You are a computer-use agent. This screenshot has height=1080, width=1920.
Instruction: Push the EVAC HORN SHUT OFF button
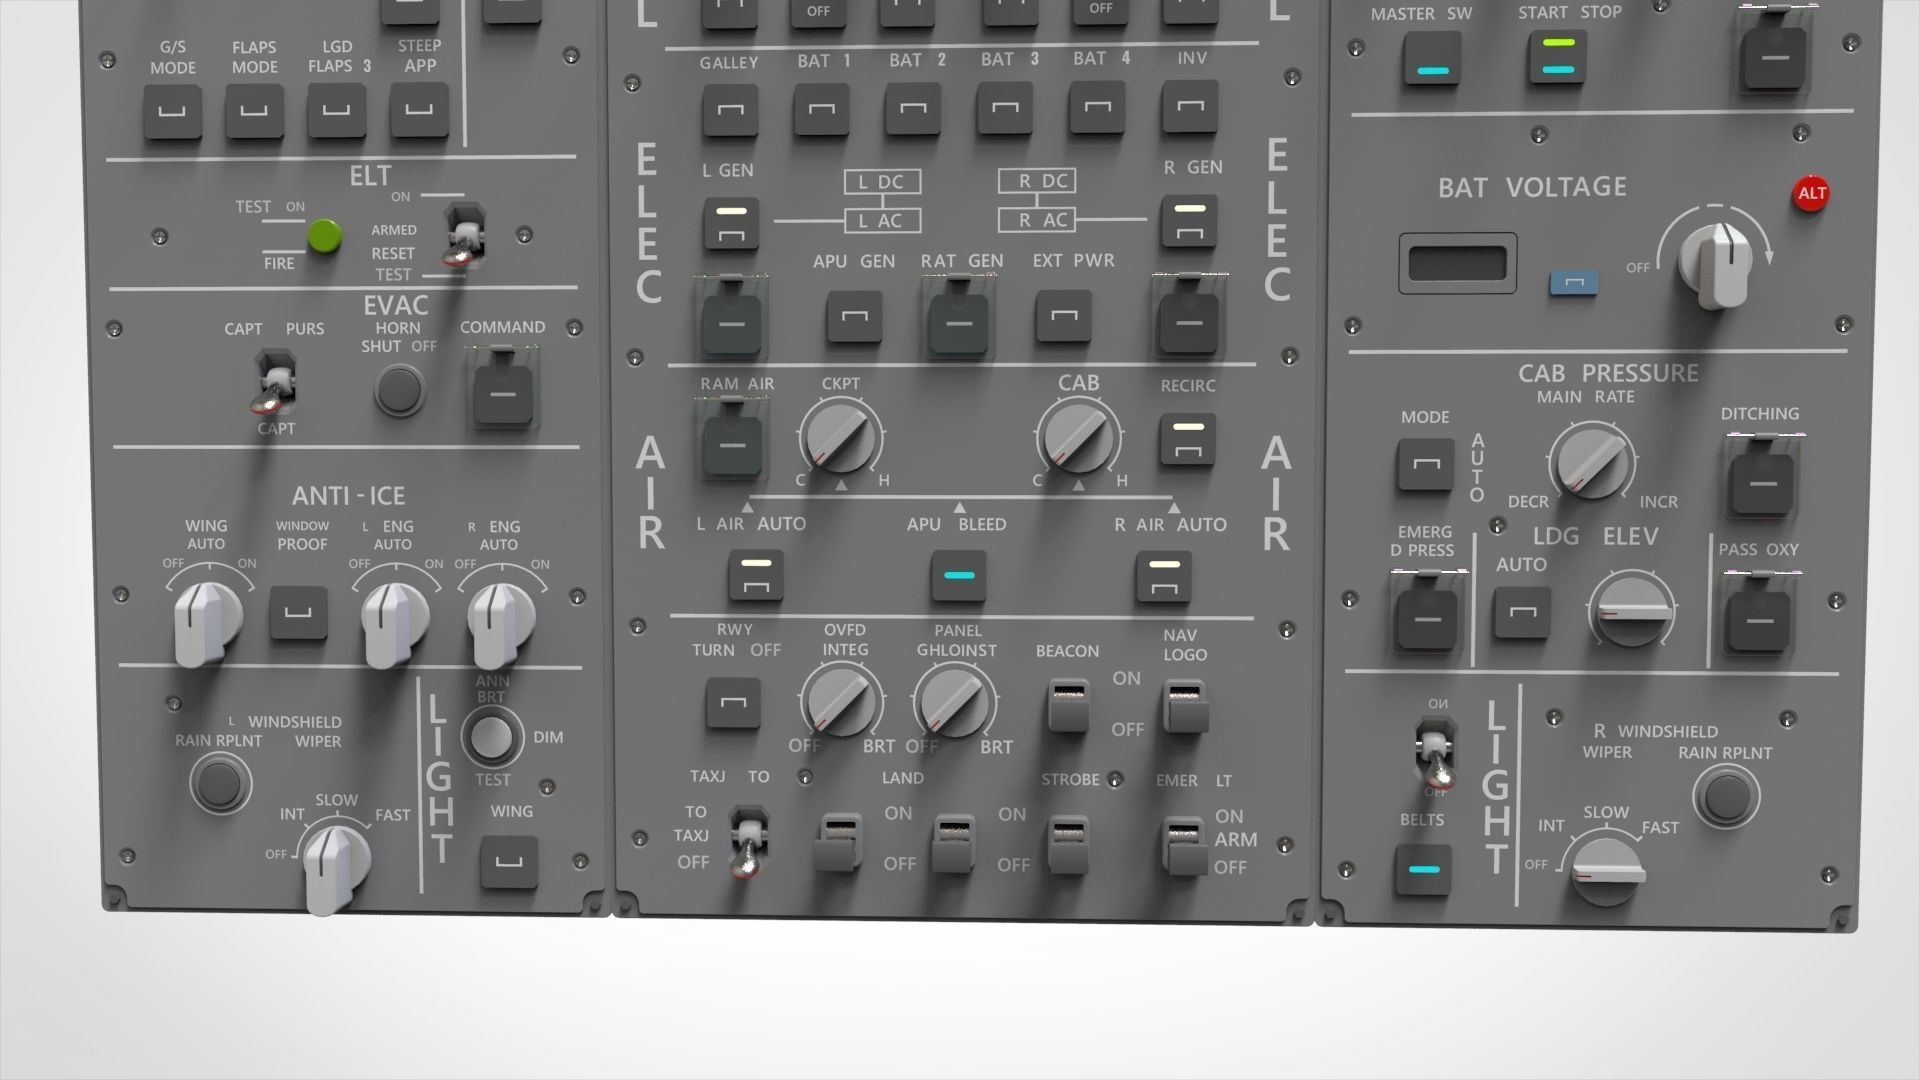pyautogui.click(x=399, y=390)
